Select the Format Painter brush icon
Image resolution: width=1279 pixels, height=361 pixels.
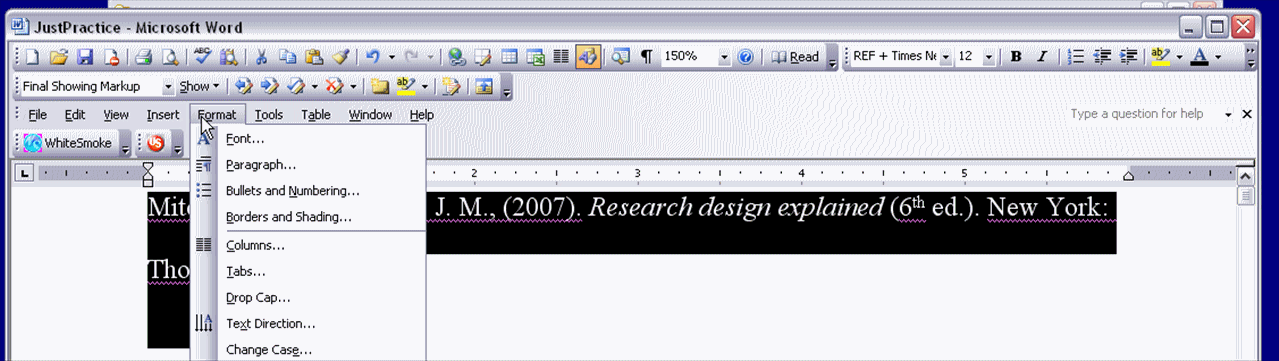(340, 57)
